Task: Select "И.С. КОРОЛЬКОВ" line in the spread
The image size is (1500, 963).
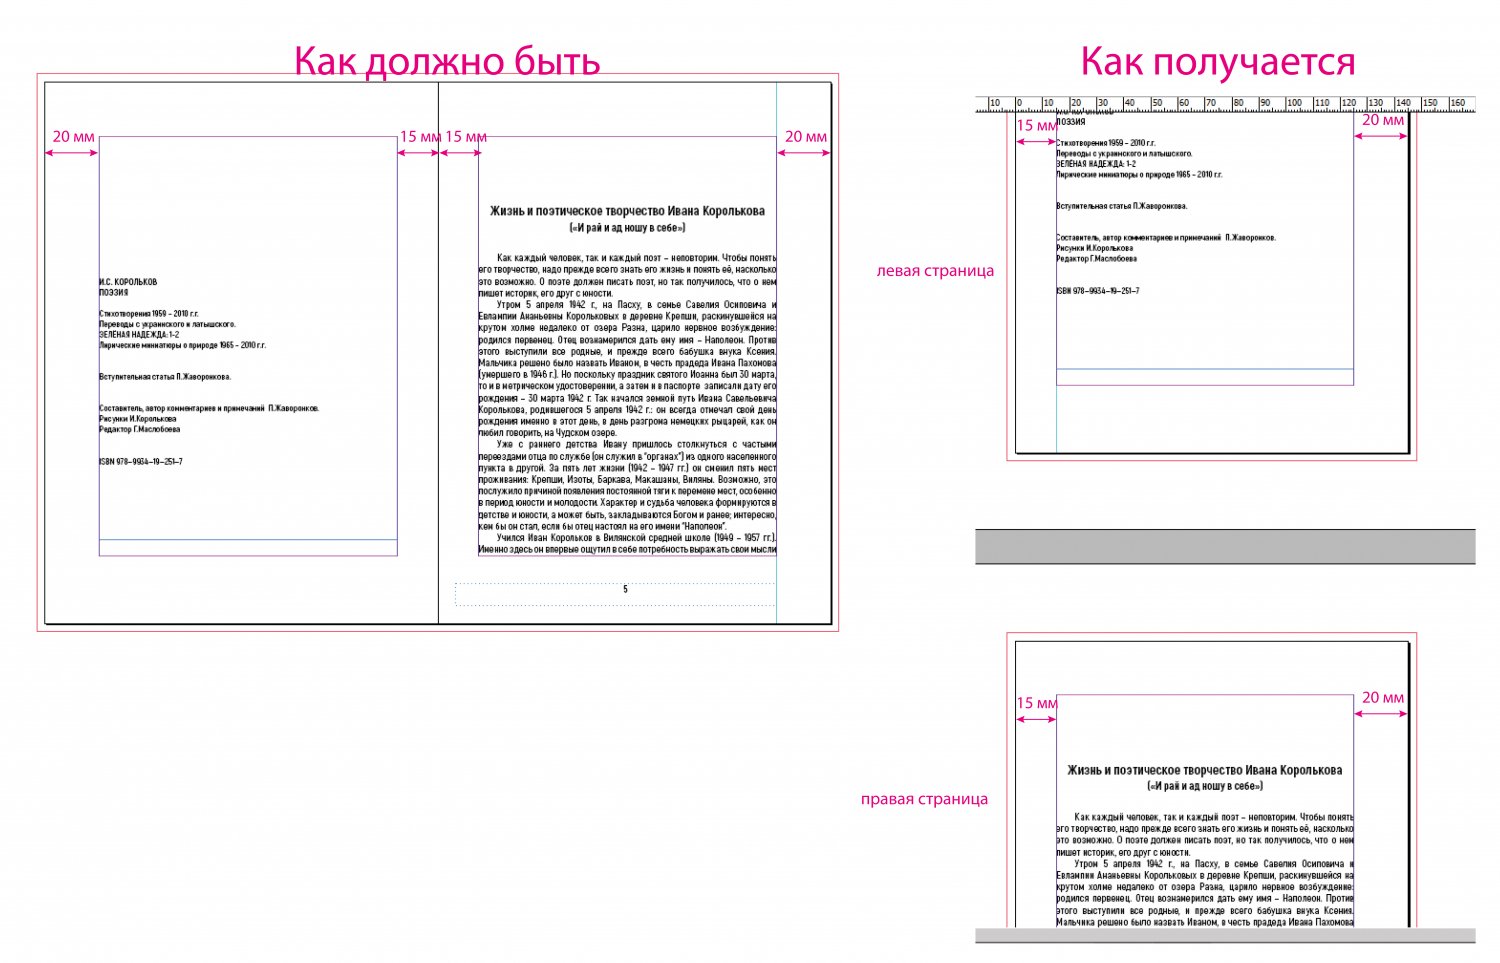Action: click(128, 282)
